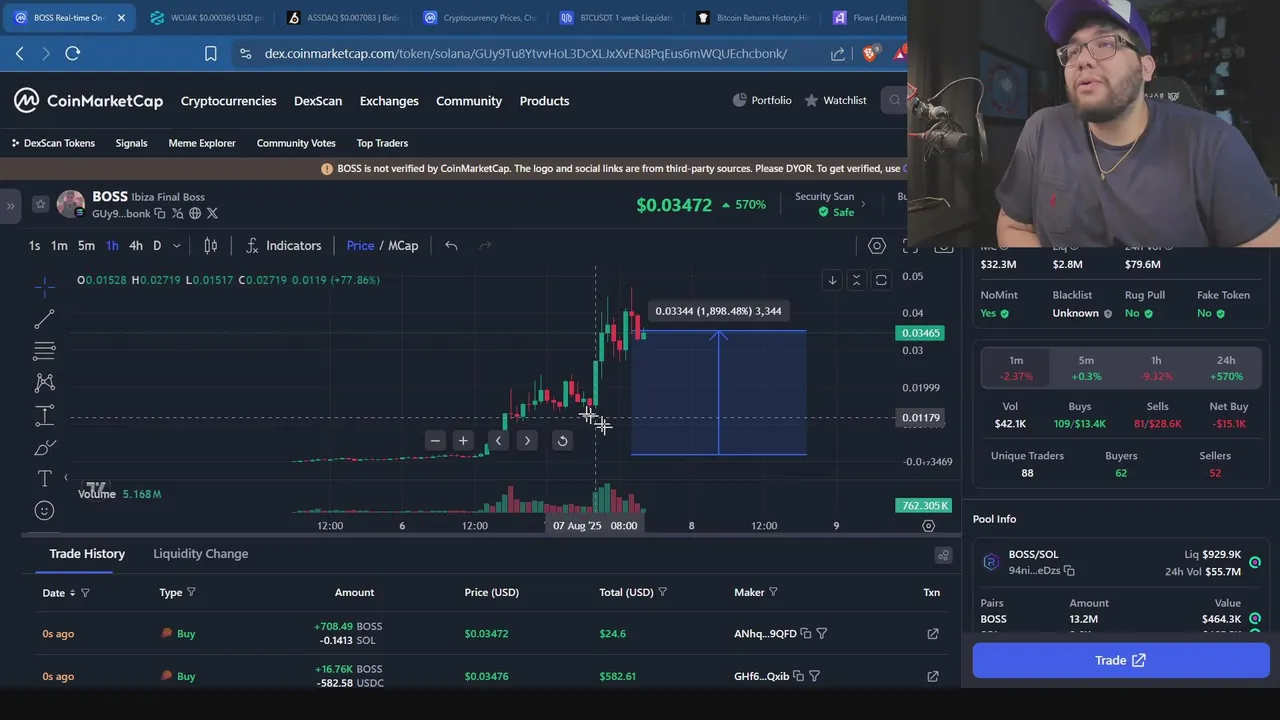1280x720 pixels.
Task: Select the price range measure tool
Action: coord(45,416)
